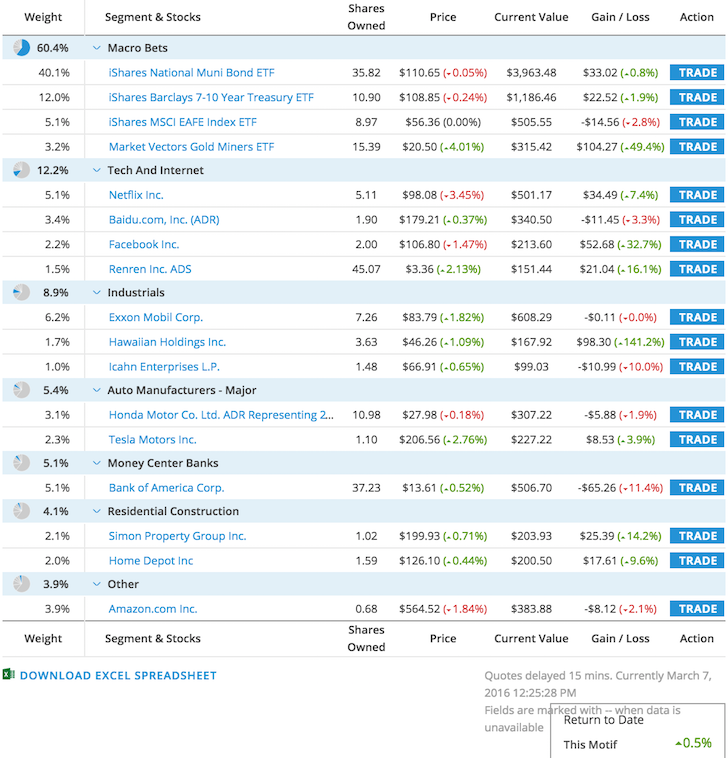
Task: Collapse the Industrials segment chevron
Action: pyautogui.click(x=97, y=292)
